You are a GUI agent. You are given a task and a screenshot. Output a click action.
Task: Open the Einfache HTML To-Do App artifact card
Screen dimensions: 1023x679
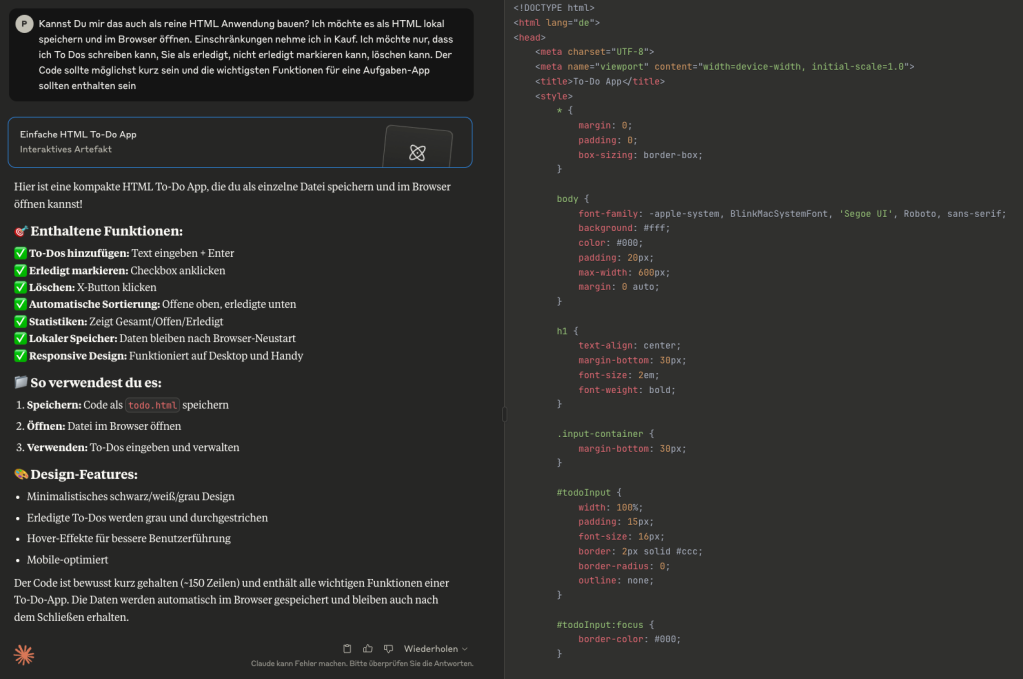click(240, 142)
